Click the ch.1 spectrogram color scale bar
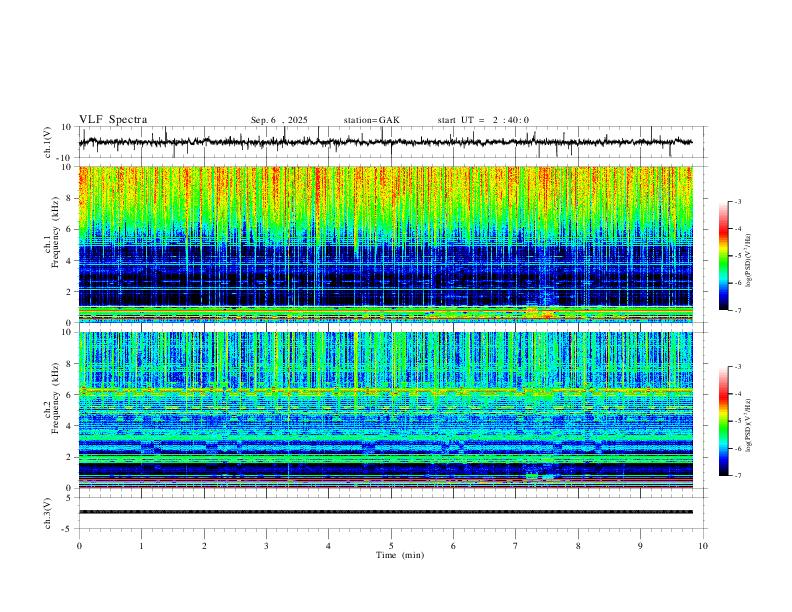 point(724,256)
